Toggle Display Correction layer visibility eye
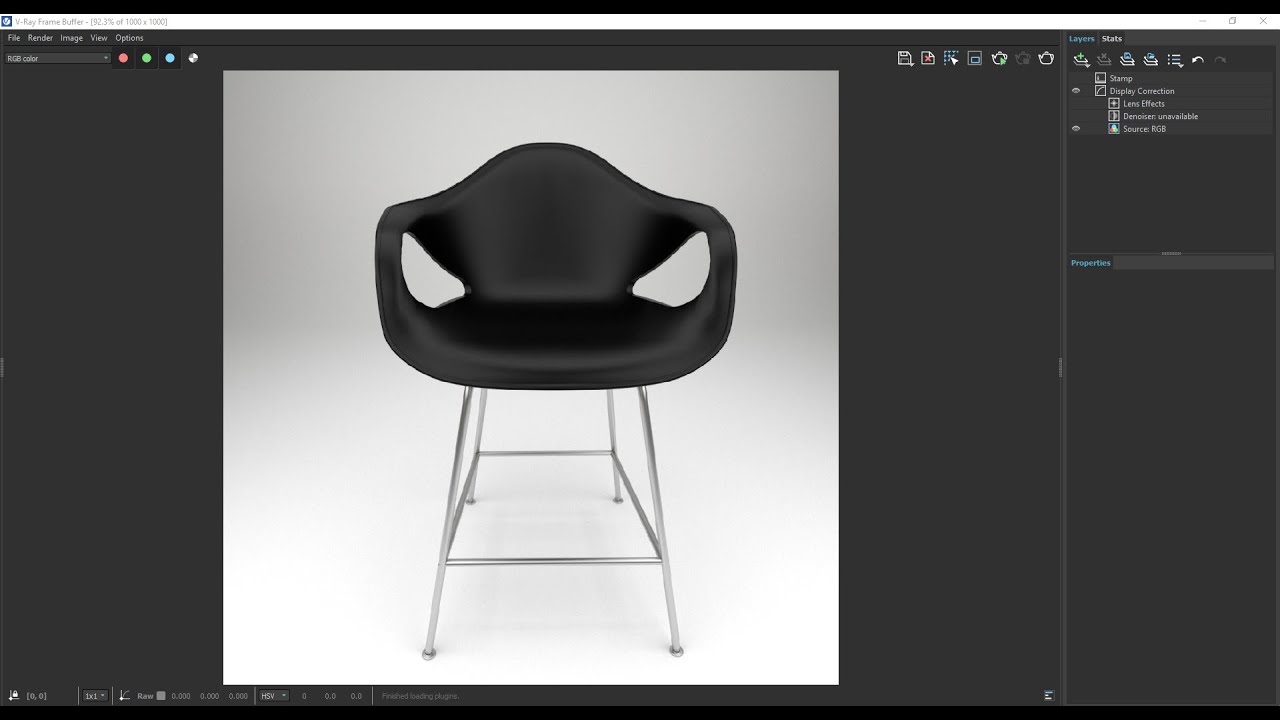Viewport: 1280px width, 720px height. click(x=1076, y=91)
